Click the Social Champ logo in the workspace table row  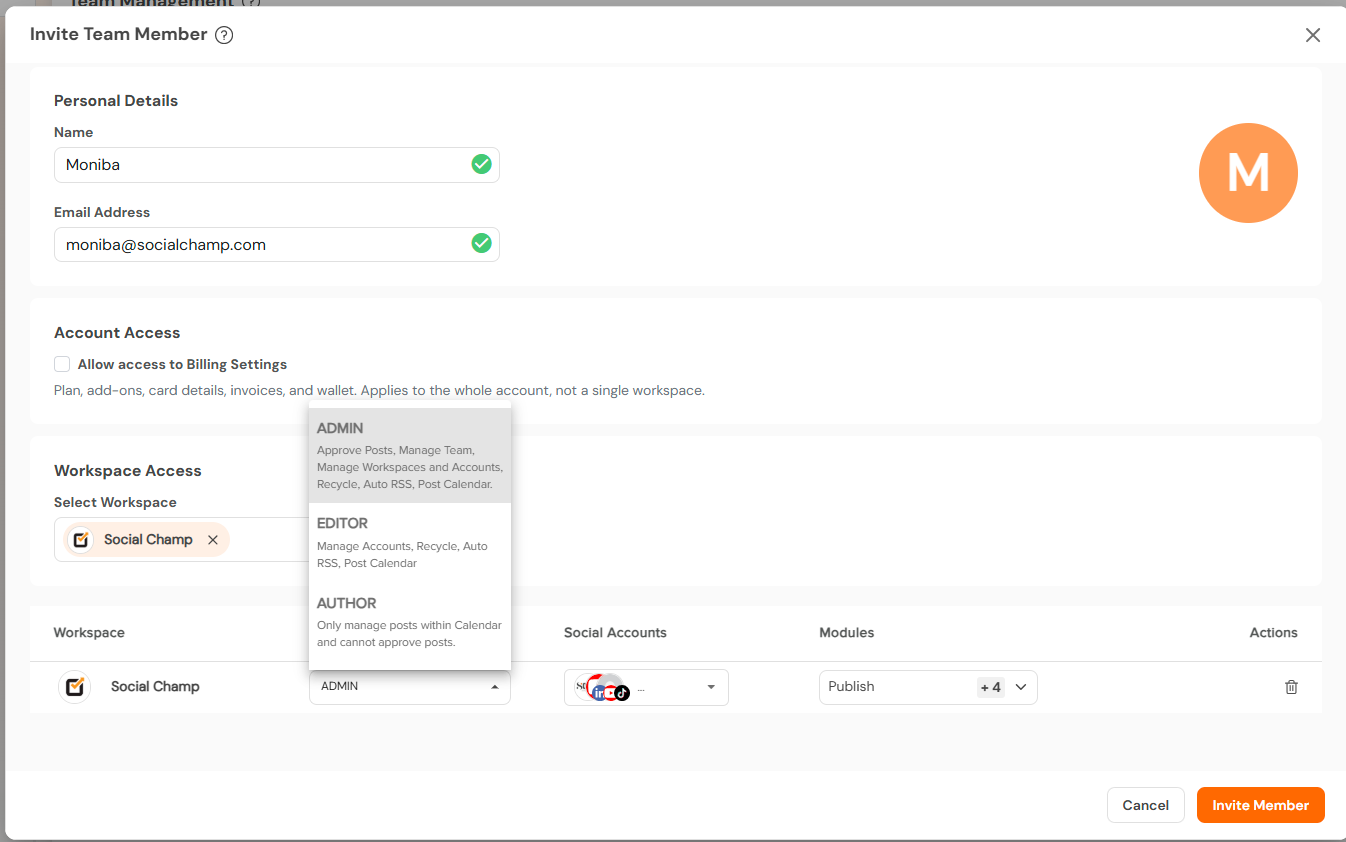(x=75, y=687)
